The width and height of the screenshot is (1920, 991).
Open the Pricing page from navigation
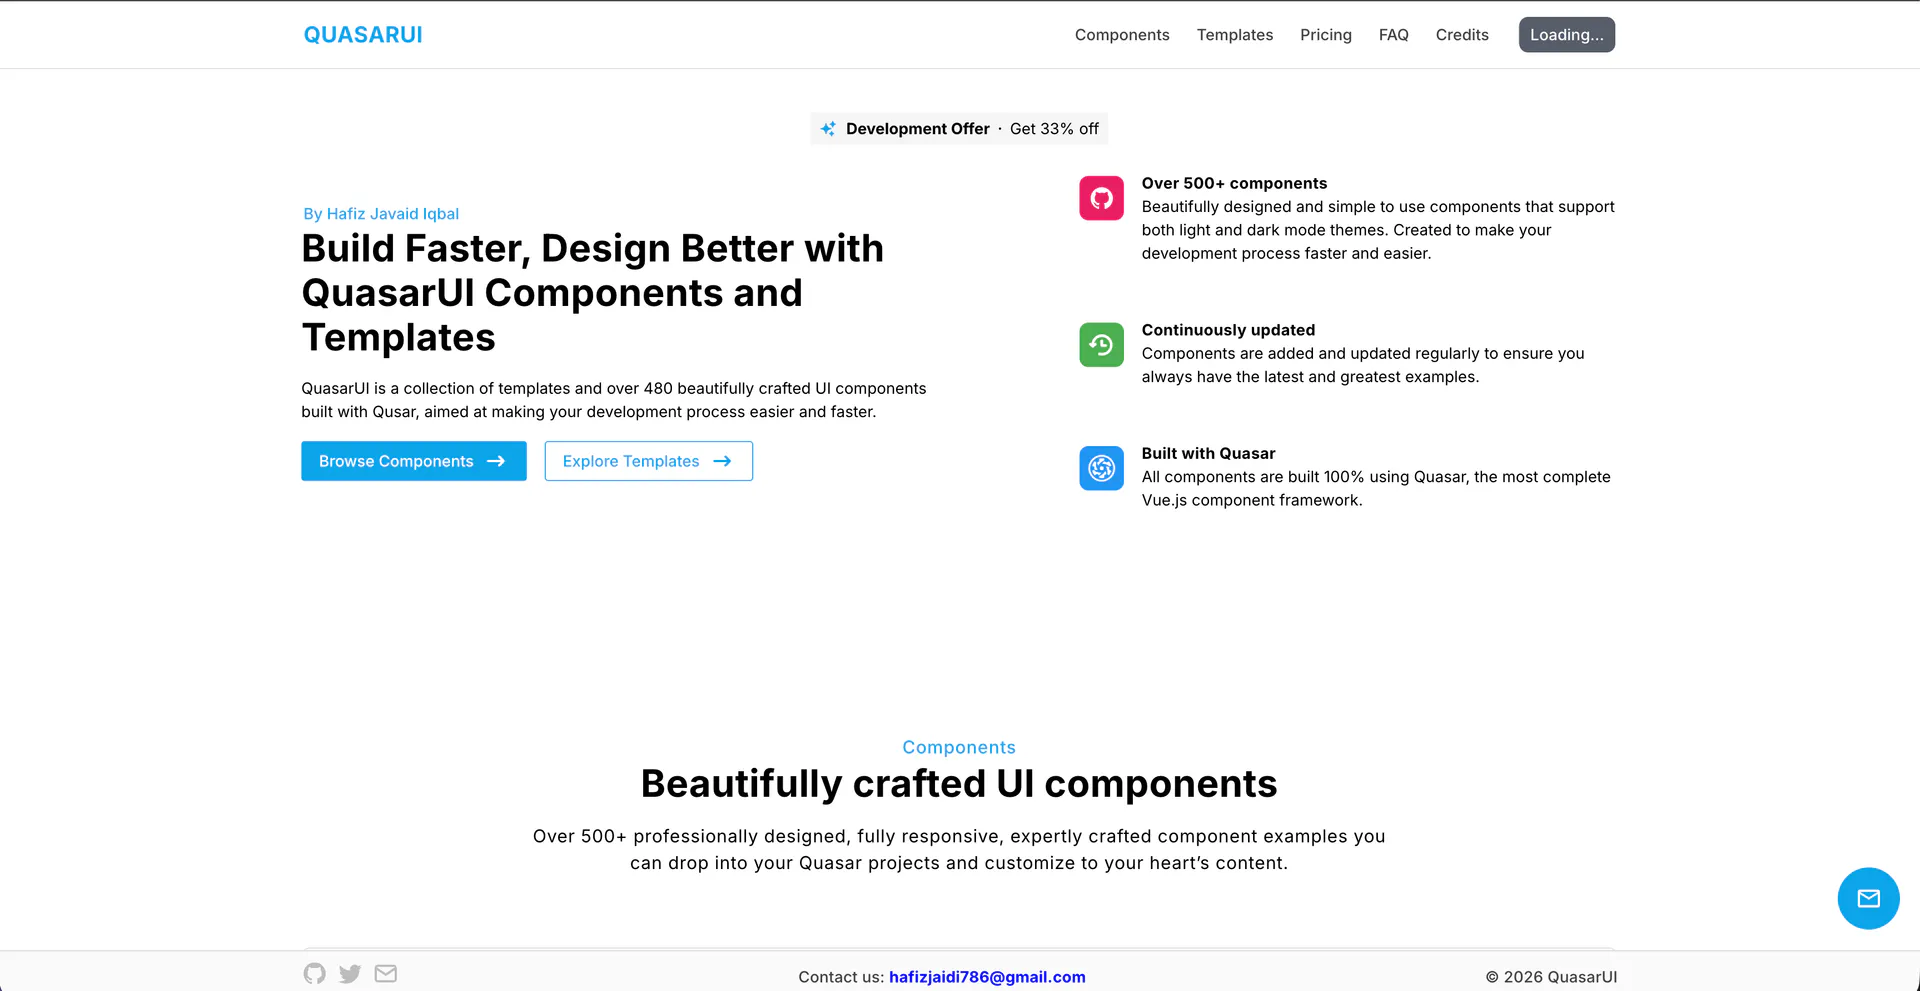coord(1326,35)
